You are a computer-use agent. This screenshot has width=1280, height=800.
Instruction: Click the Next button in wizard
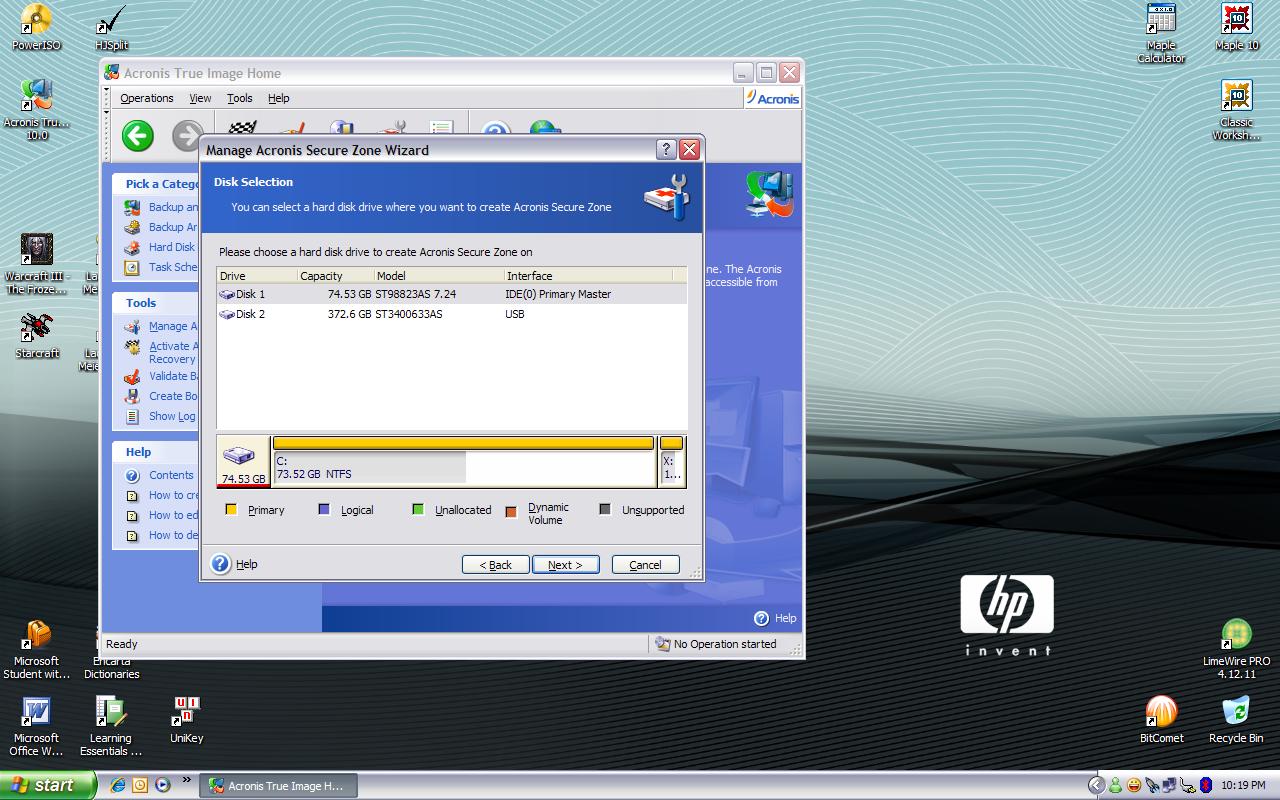pos(565,565)
